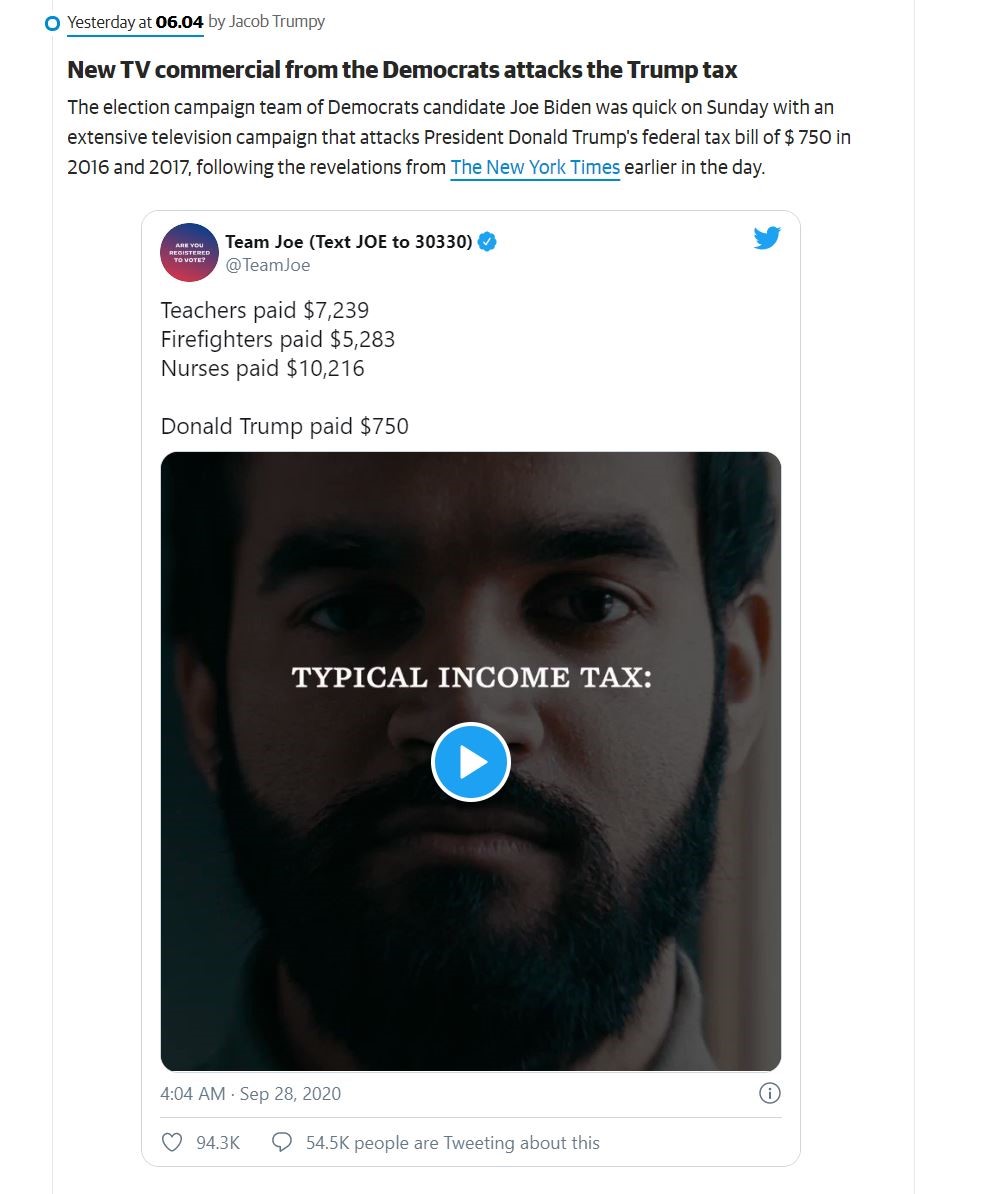Open the tweet info circle icon
This screenshot has height=1194, width=999.
tap(770, 1093)
